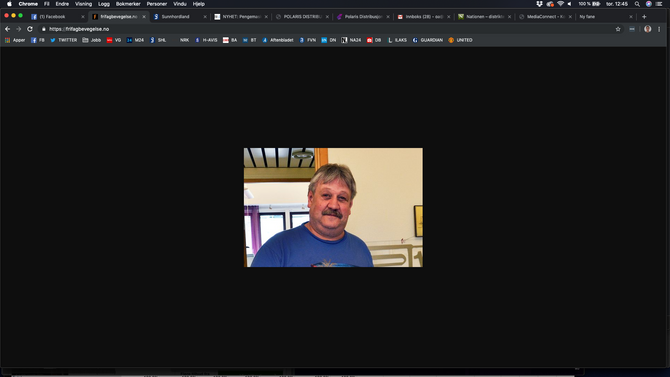Close the Ny fane tab
The width and height of the screenshot is (670, 377).
click(x=631, y=17)
